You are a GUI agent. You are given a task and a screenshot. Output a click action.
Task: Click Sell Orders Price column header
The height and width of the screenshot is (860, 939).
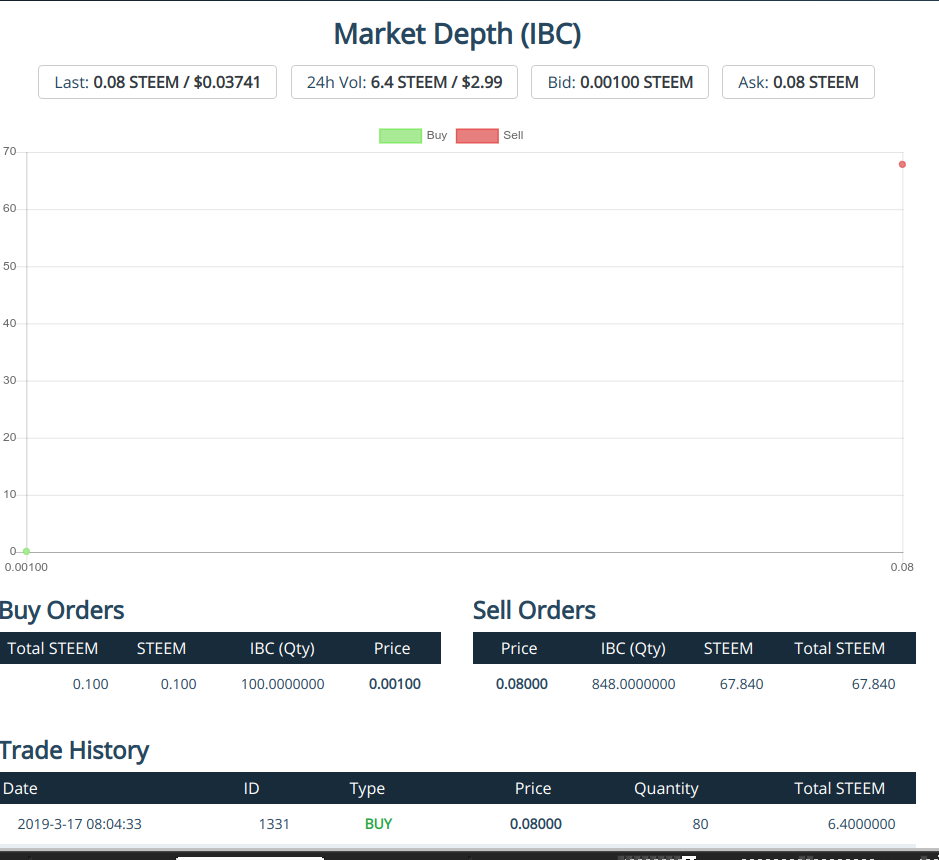pos(519,649)
